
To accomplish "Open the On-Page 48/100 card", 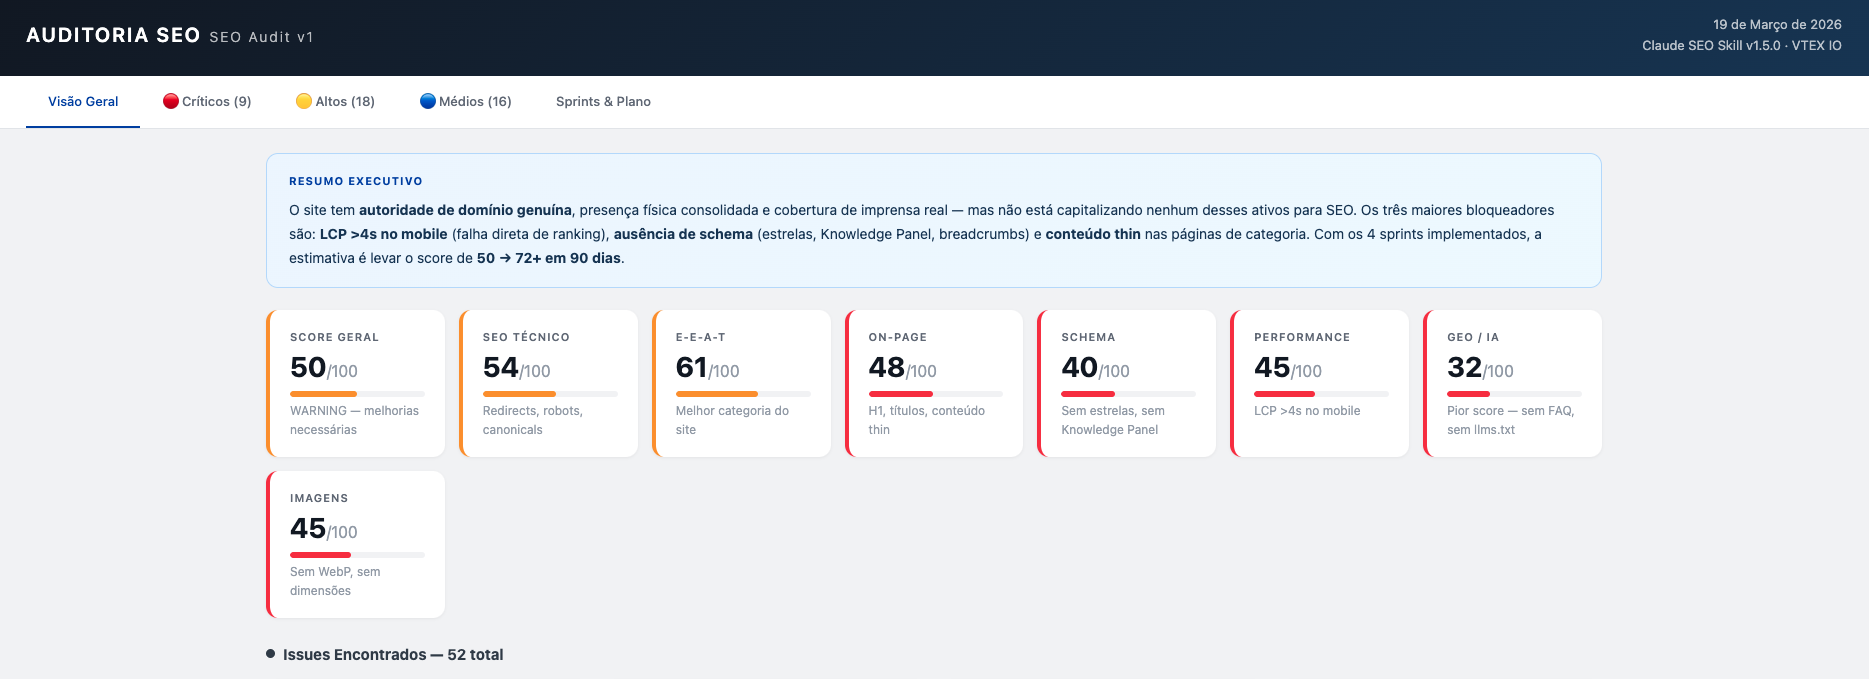I will [x=935, y=383].
